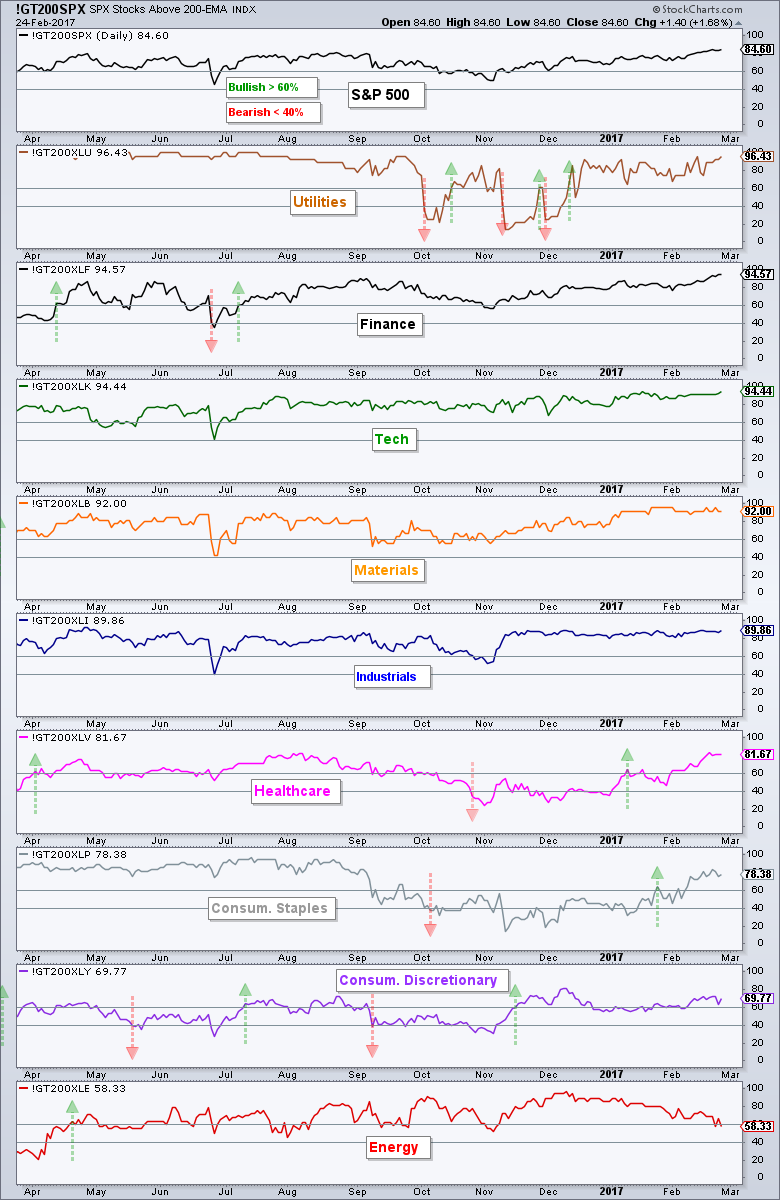
Task: Click the '!GT200XLE 58.33' legend
Action: (x=75, y=1090)
